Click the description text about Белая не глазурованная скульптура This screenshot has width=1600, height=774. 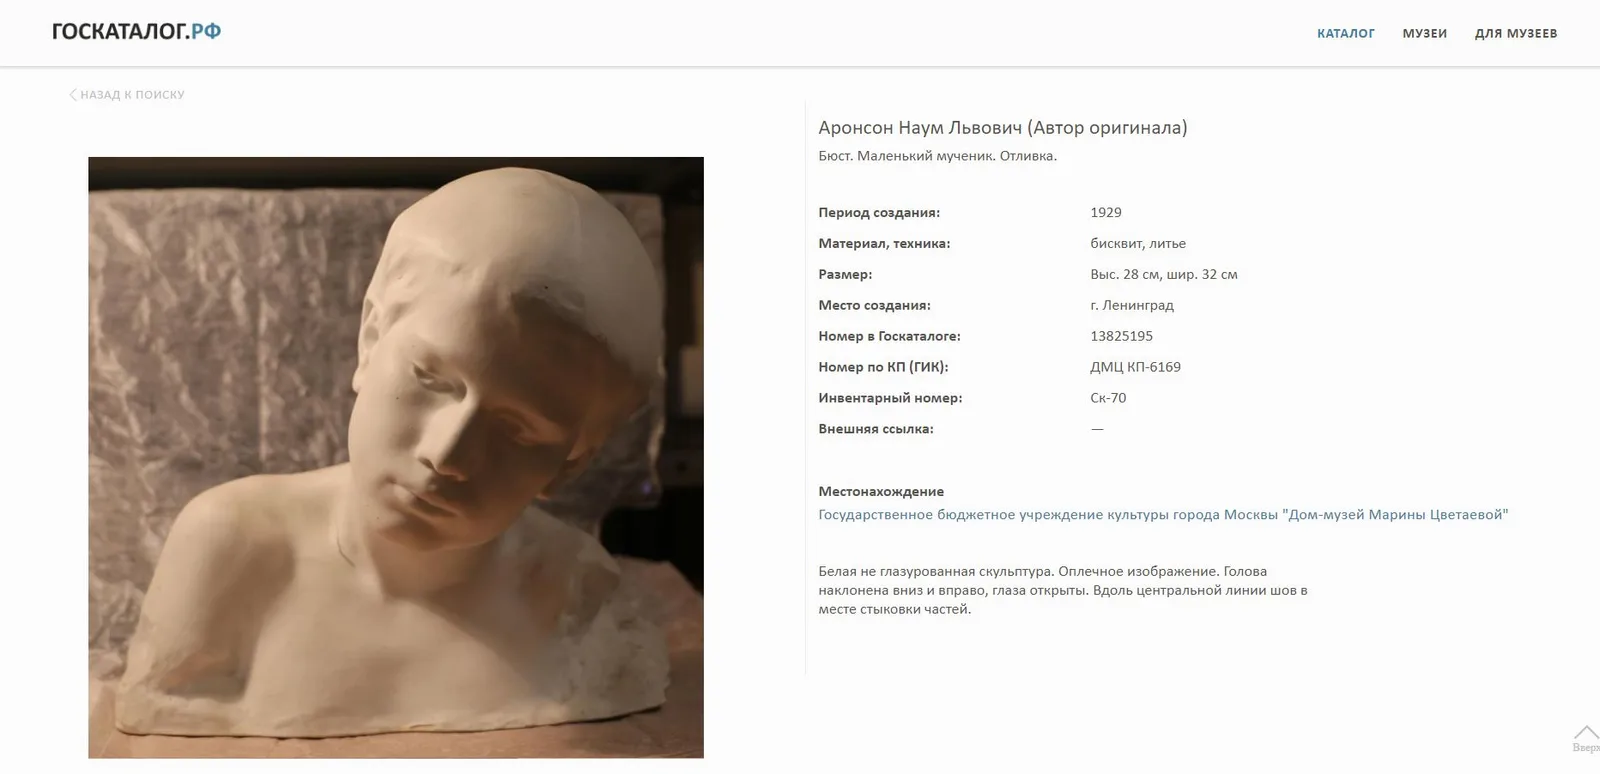[1063, 590]
